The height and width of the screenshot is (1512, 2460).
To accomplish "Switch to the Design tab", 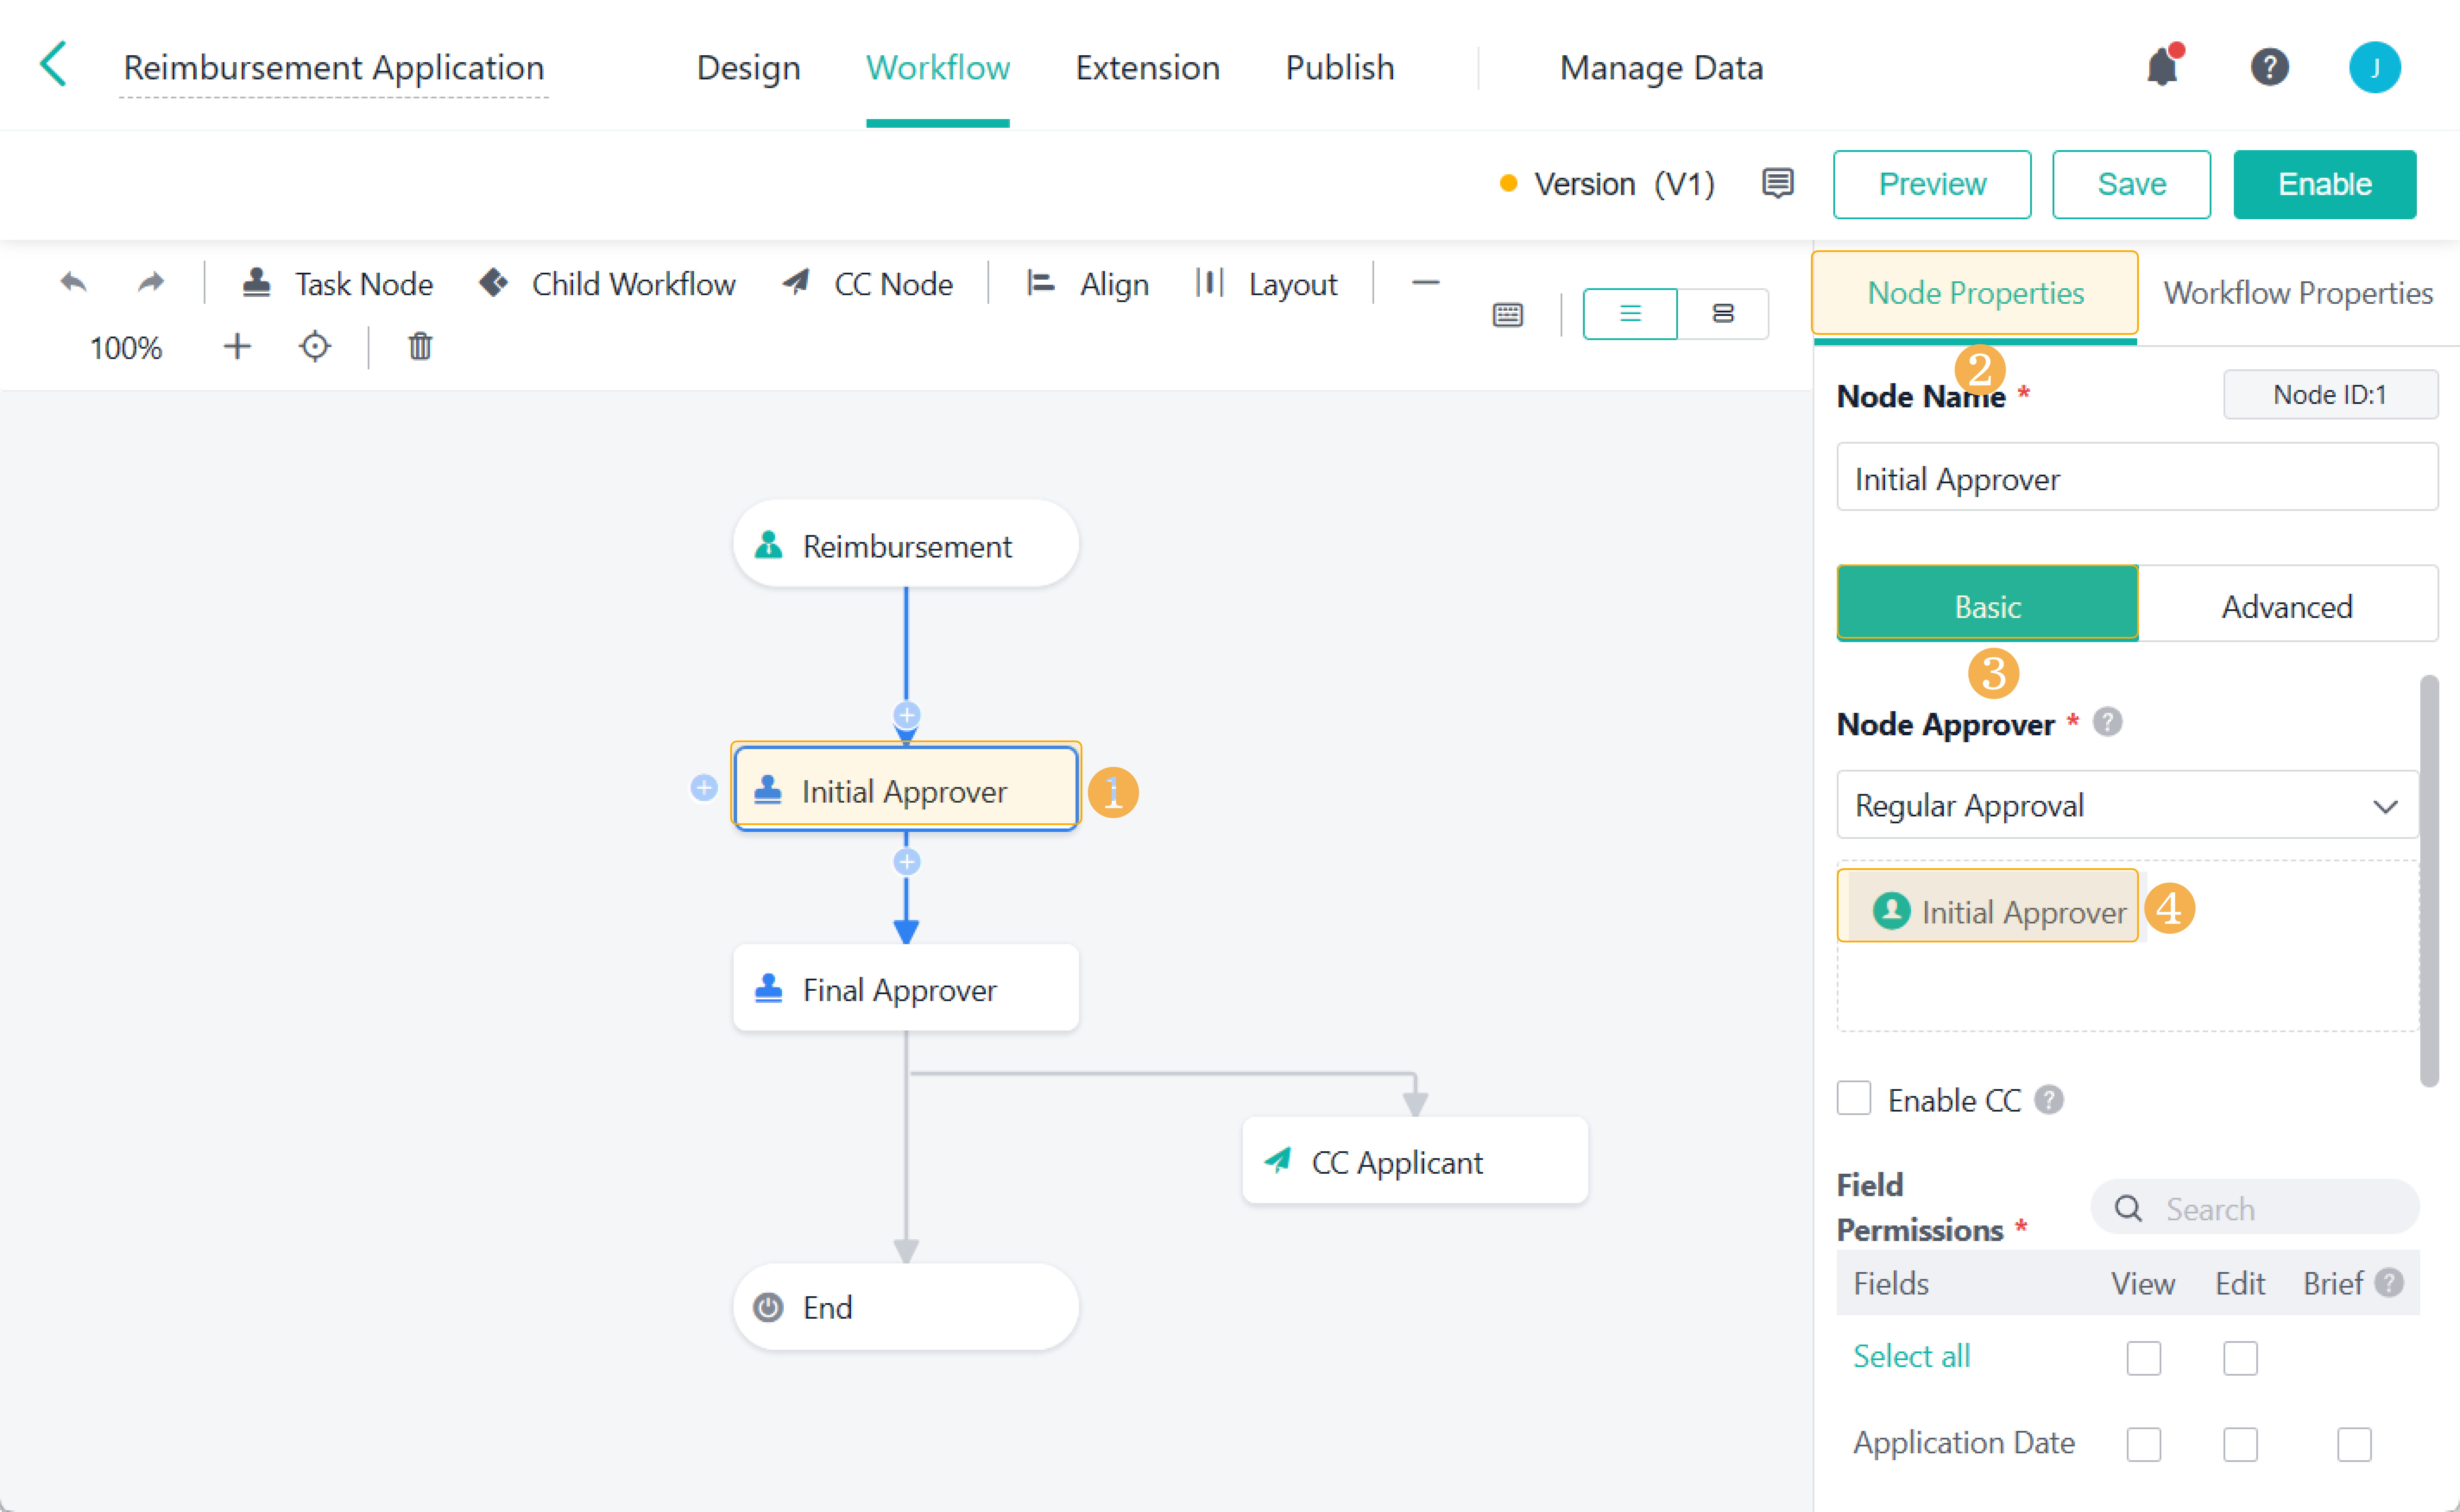I will pyautogui.click(x=748, y=67).
